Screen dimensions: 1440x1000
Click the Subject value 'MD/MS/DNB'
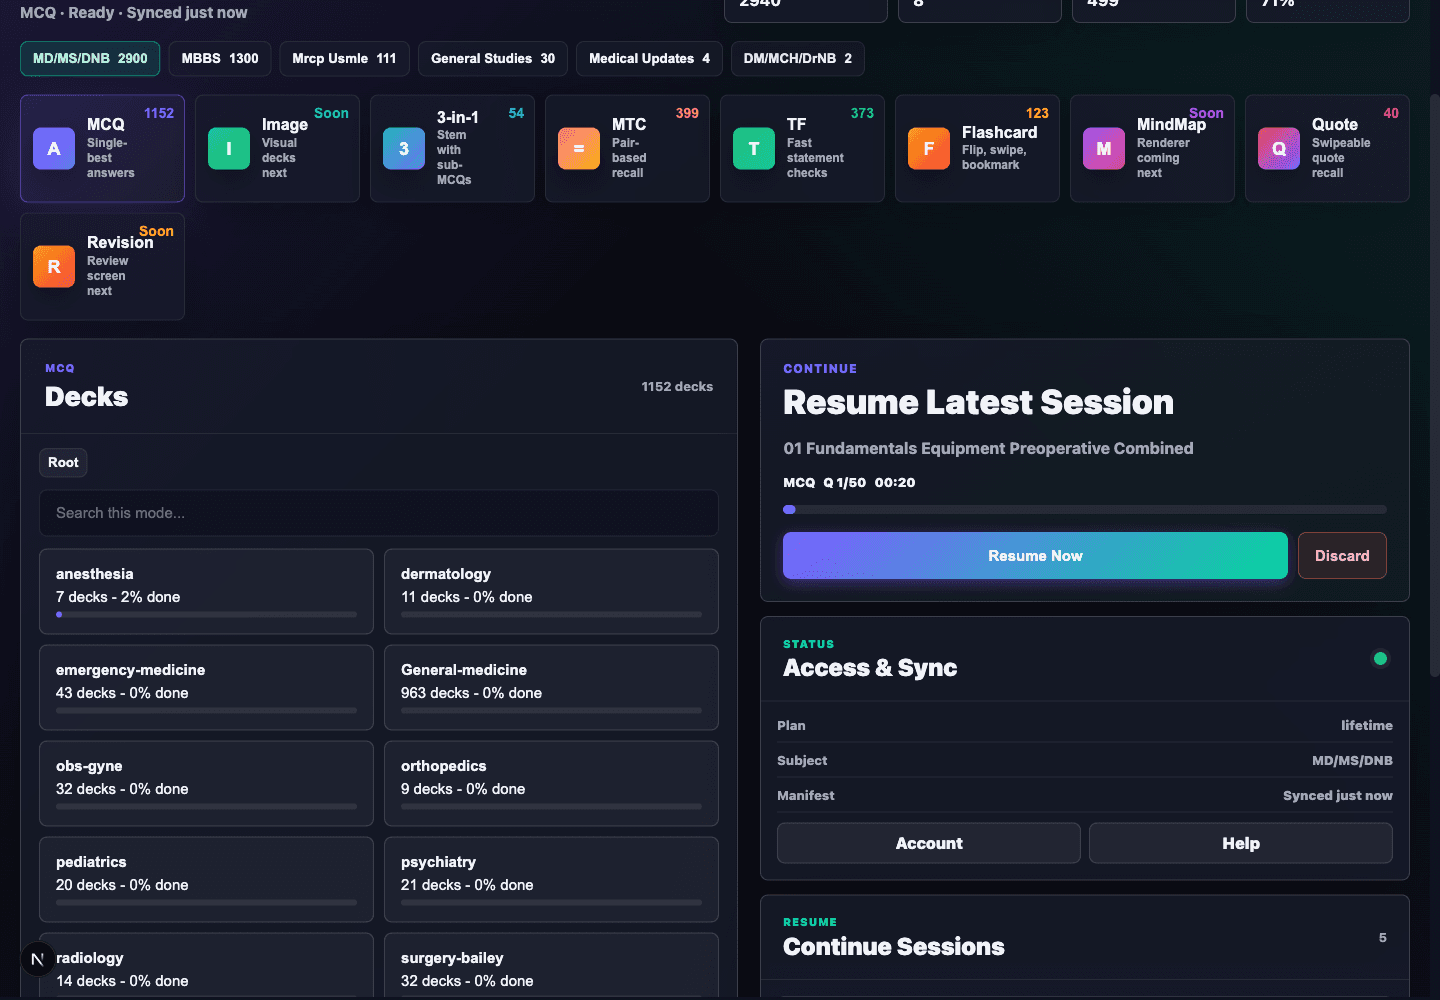pos(1352,761)
